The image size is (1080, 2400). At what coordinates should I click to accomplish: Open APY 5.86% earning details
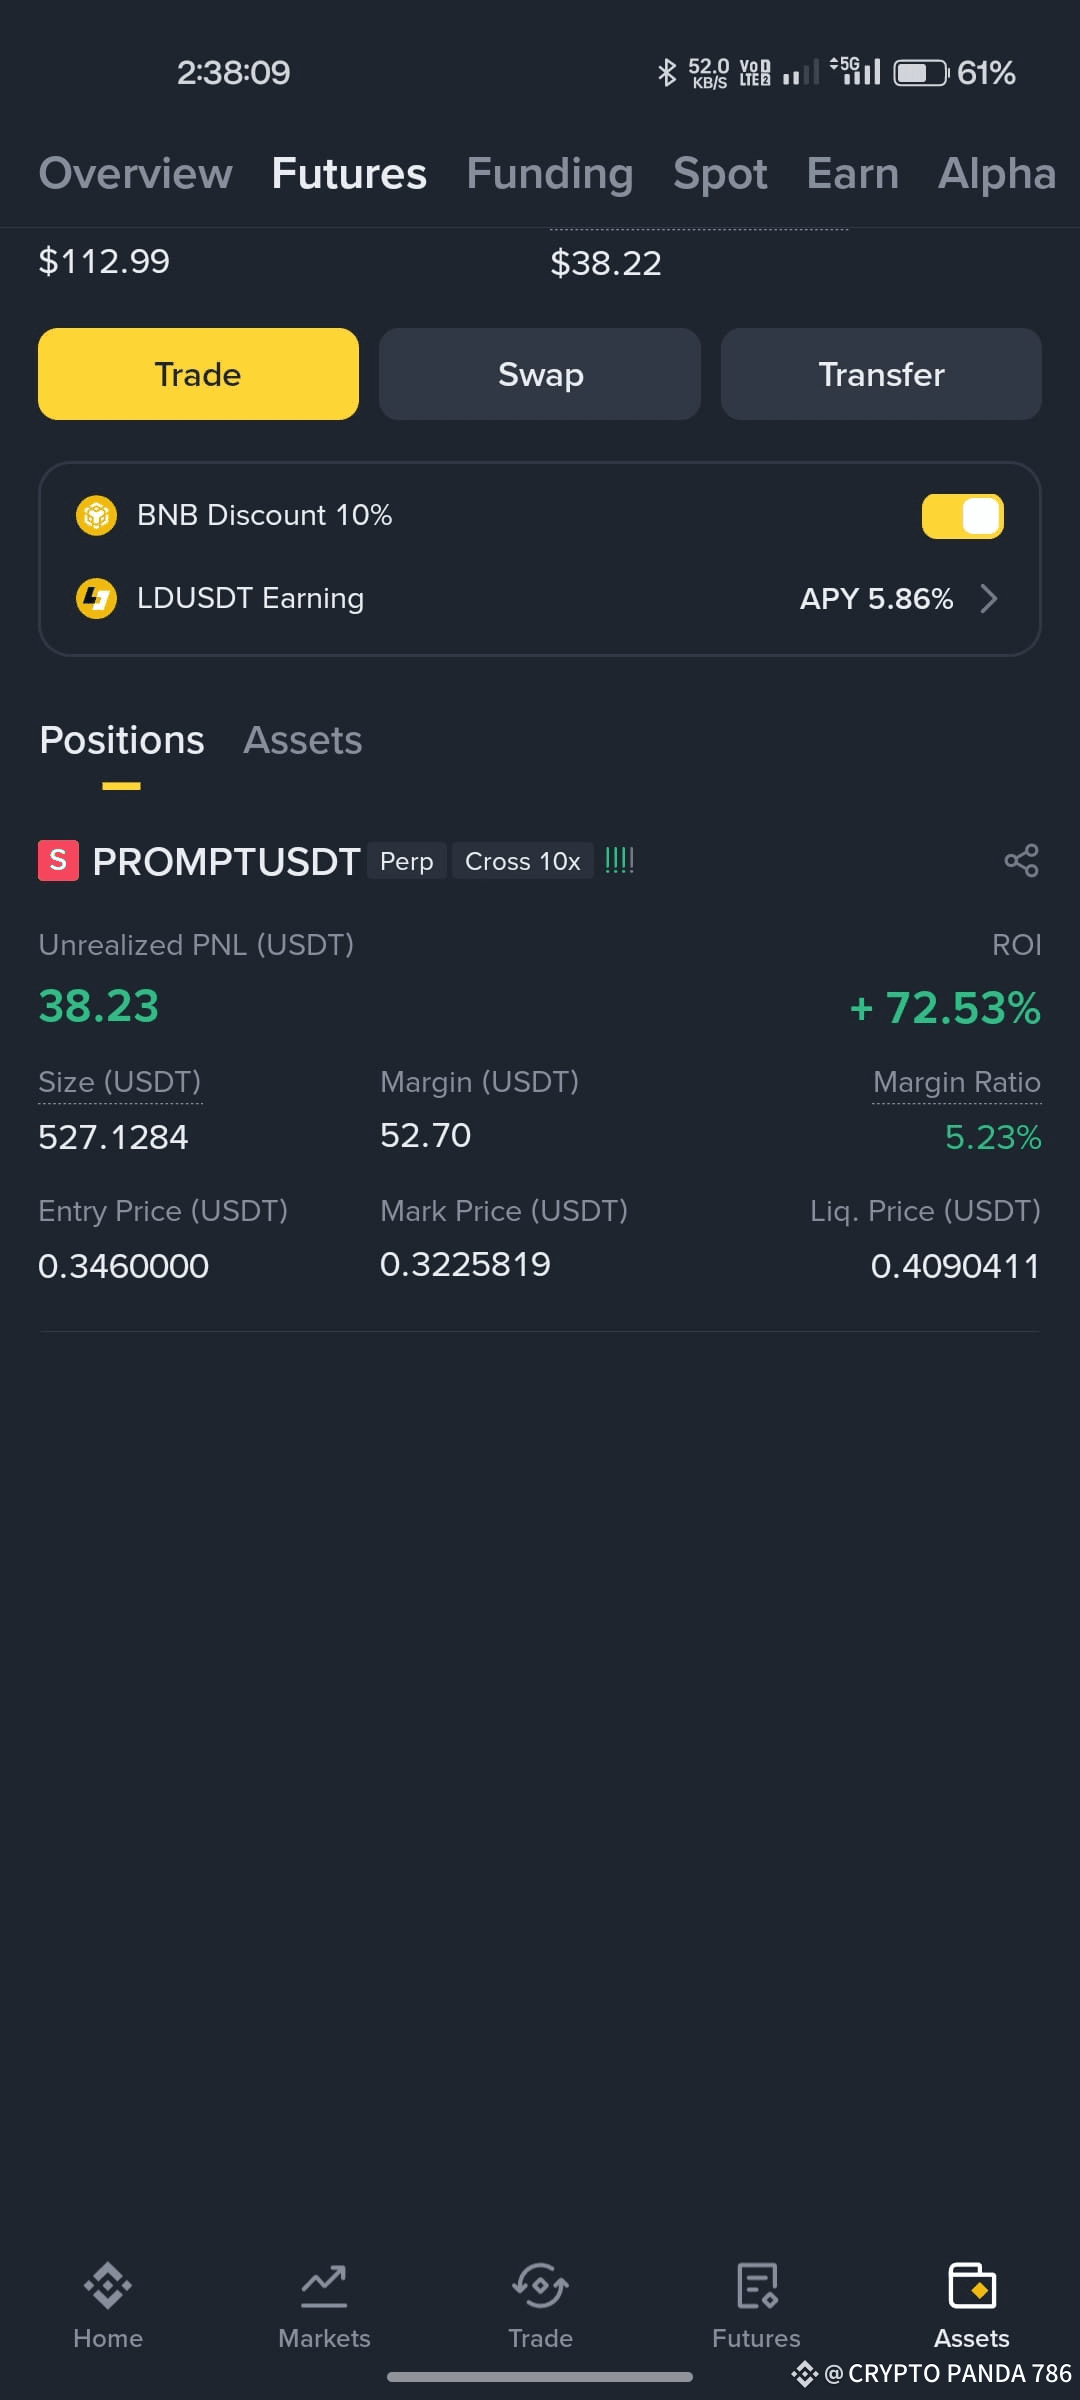pos(876,598)
